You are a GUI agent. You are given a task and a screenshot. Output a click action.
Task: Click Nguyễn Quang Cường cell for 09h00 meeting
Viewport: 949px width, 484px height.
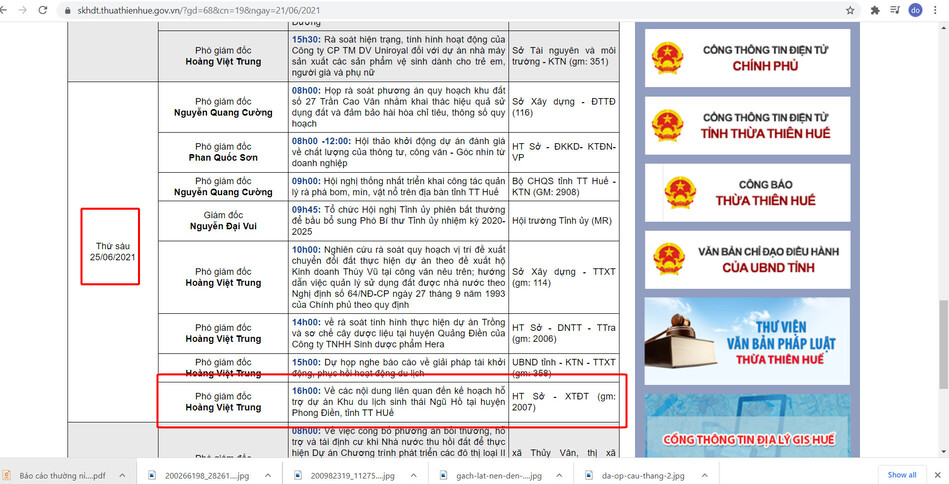coord(223,186)
